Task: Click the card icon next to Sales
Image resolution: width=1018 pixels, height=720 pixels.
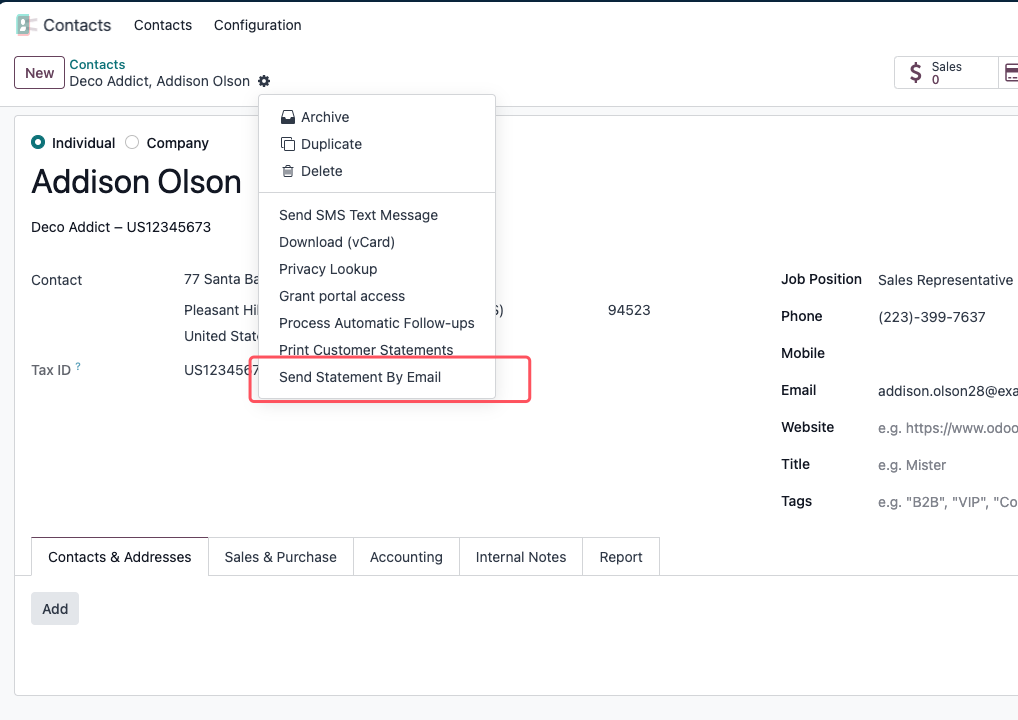Action: coord(1011,72)
